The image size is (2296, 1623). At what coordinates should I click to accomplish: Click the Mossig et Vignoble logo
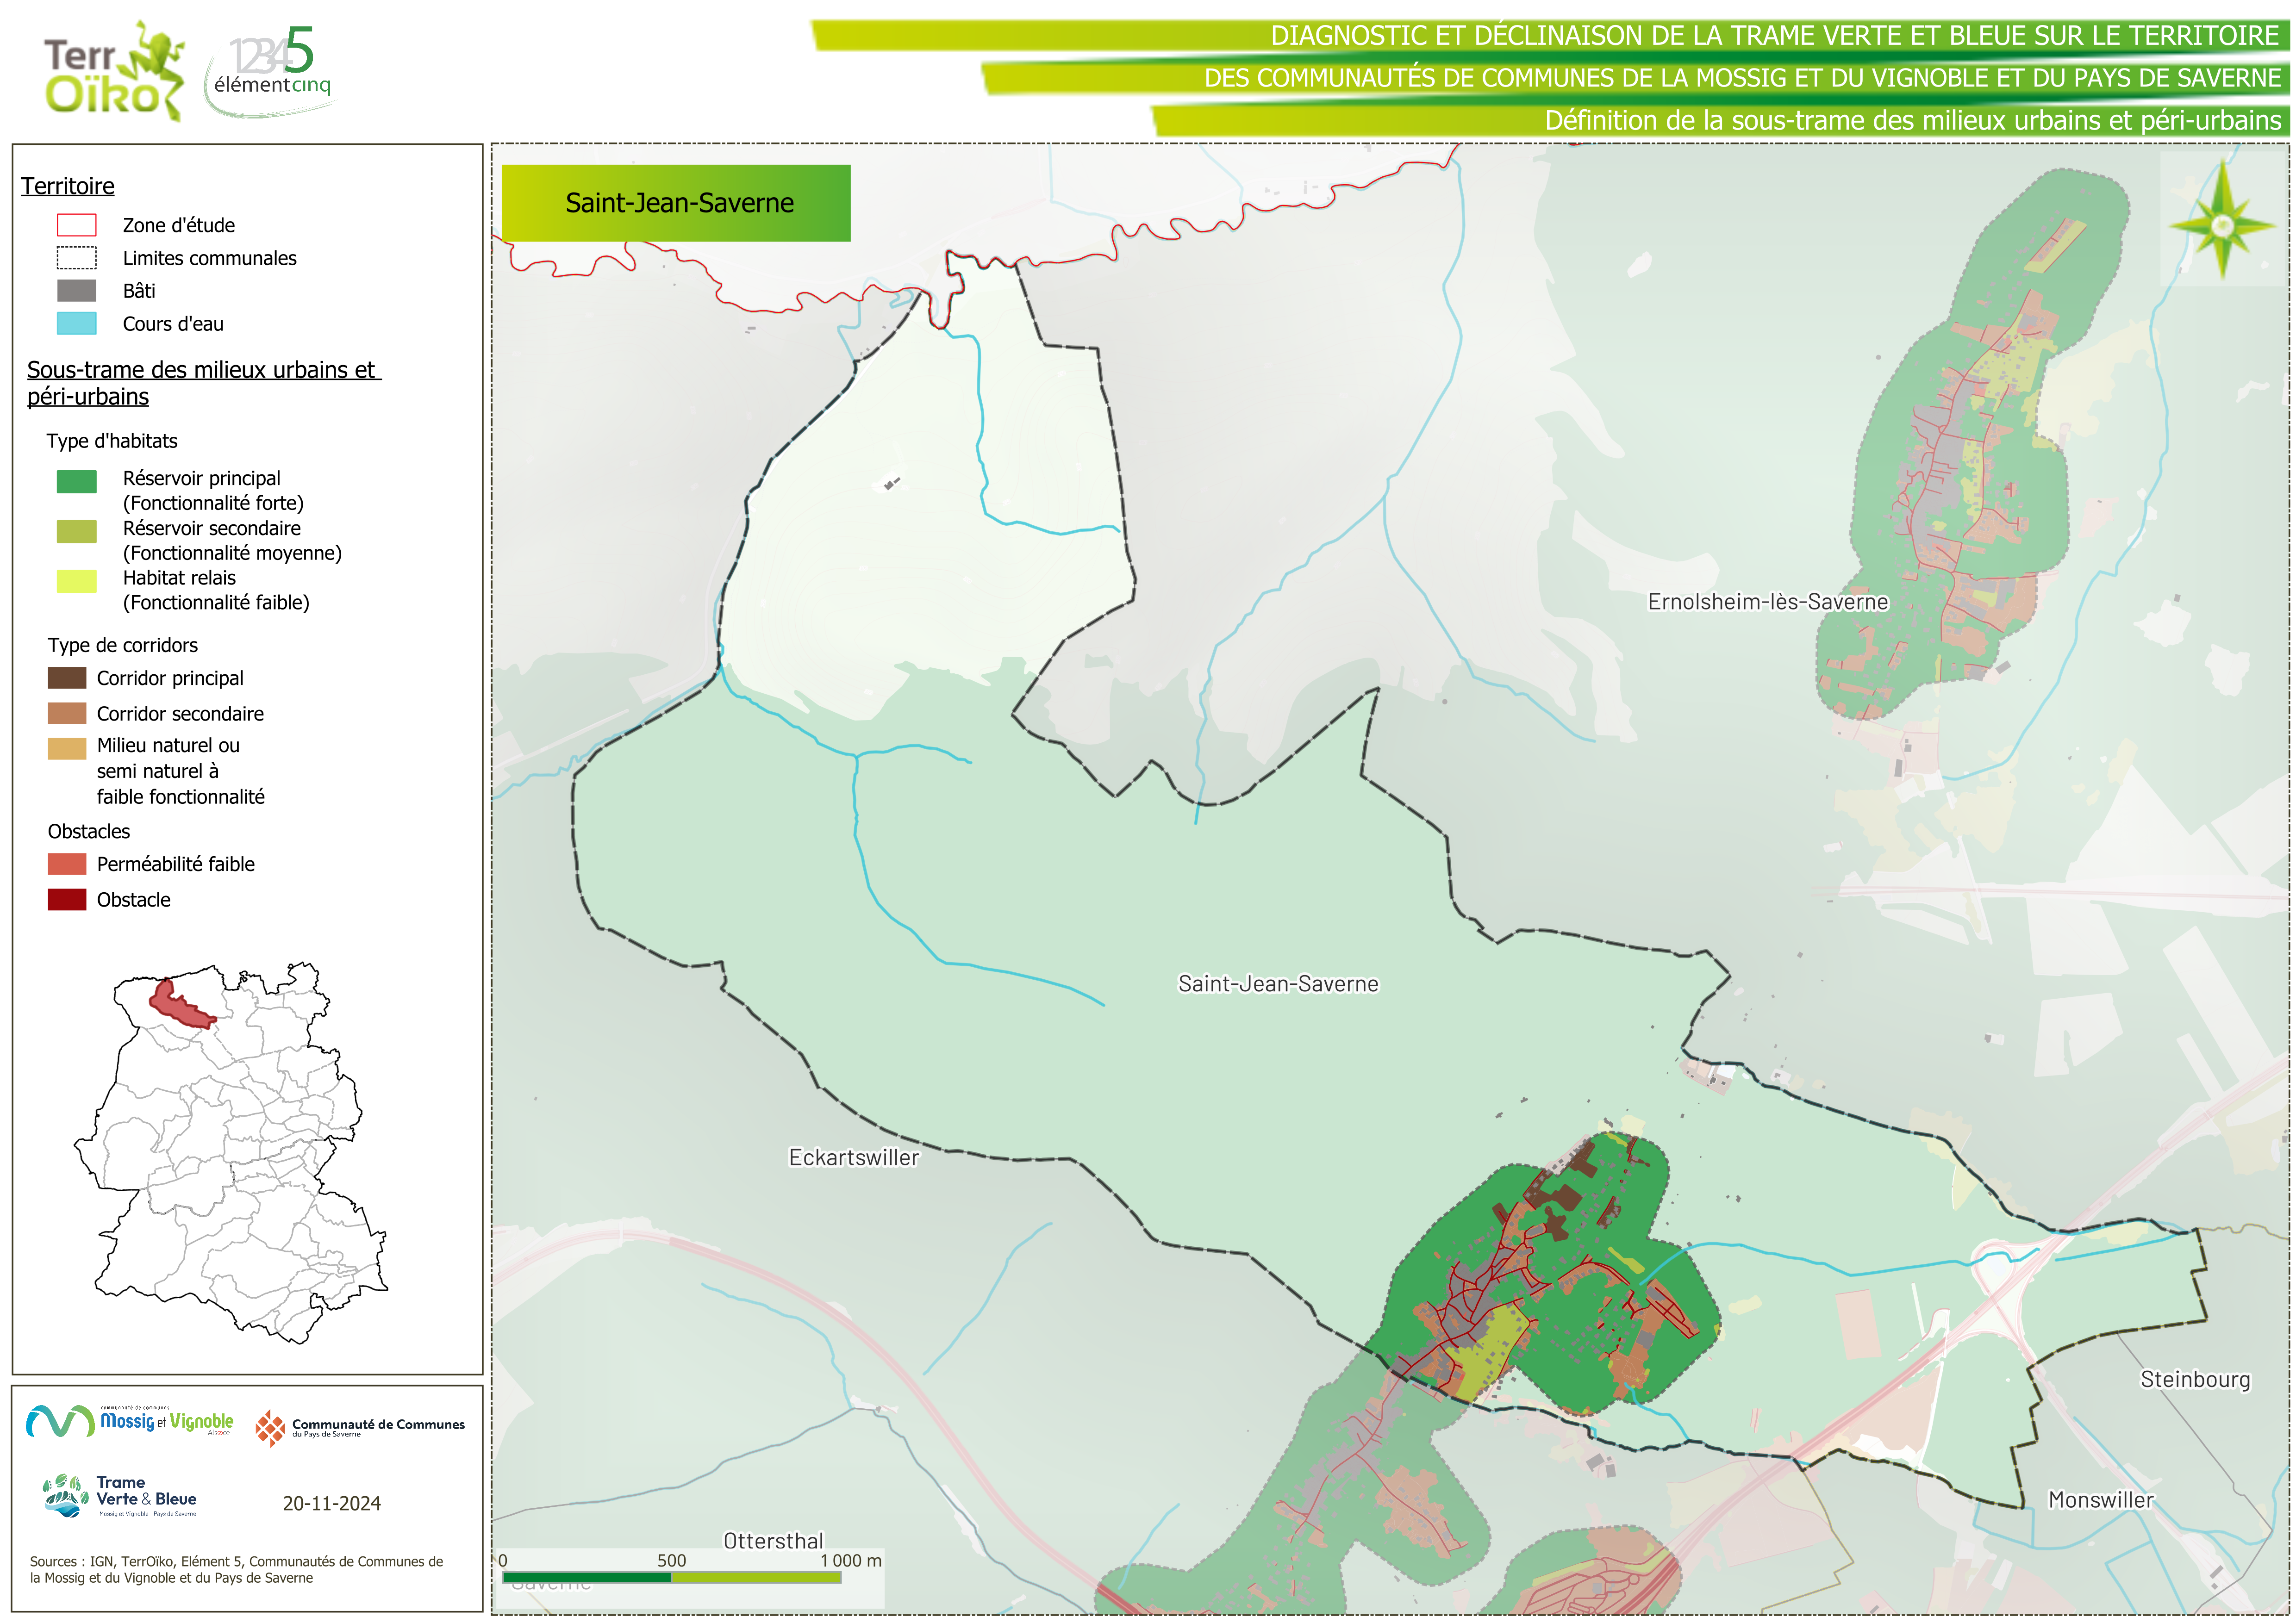[x=130, y=1421]
